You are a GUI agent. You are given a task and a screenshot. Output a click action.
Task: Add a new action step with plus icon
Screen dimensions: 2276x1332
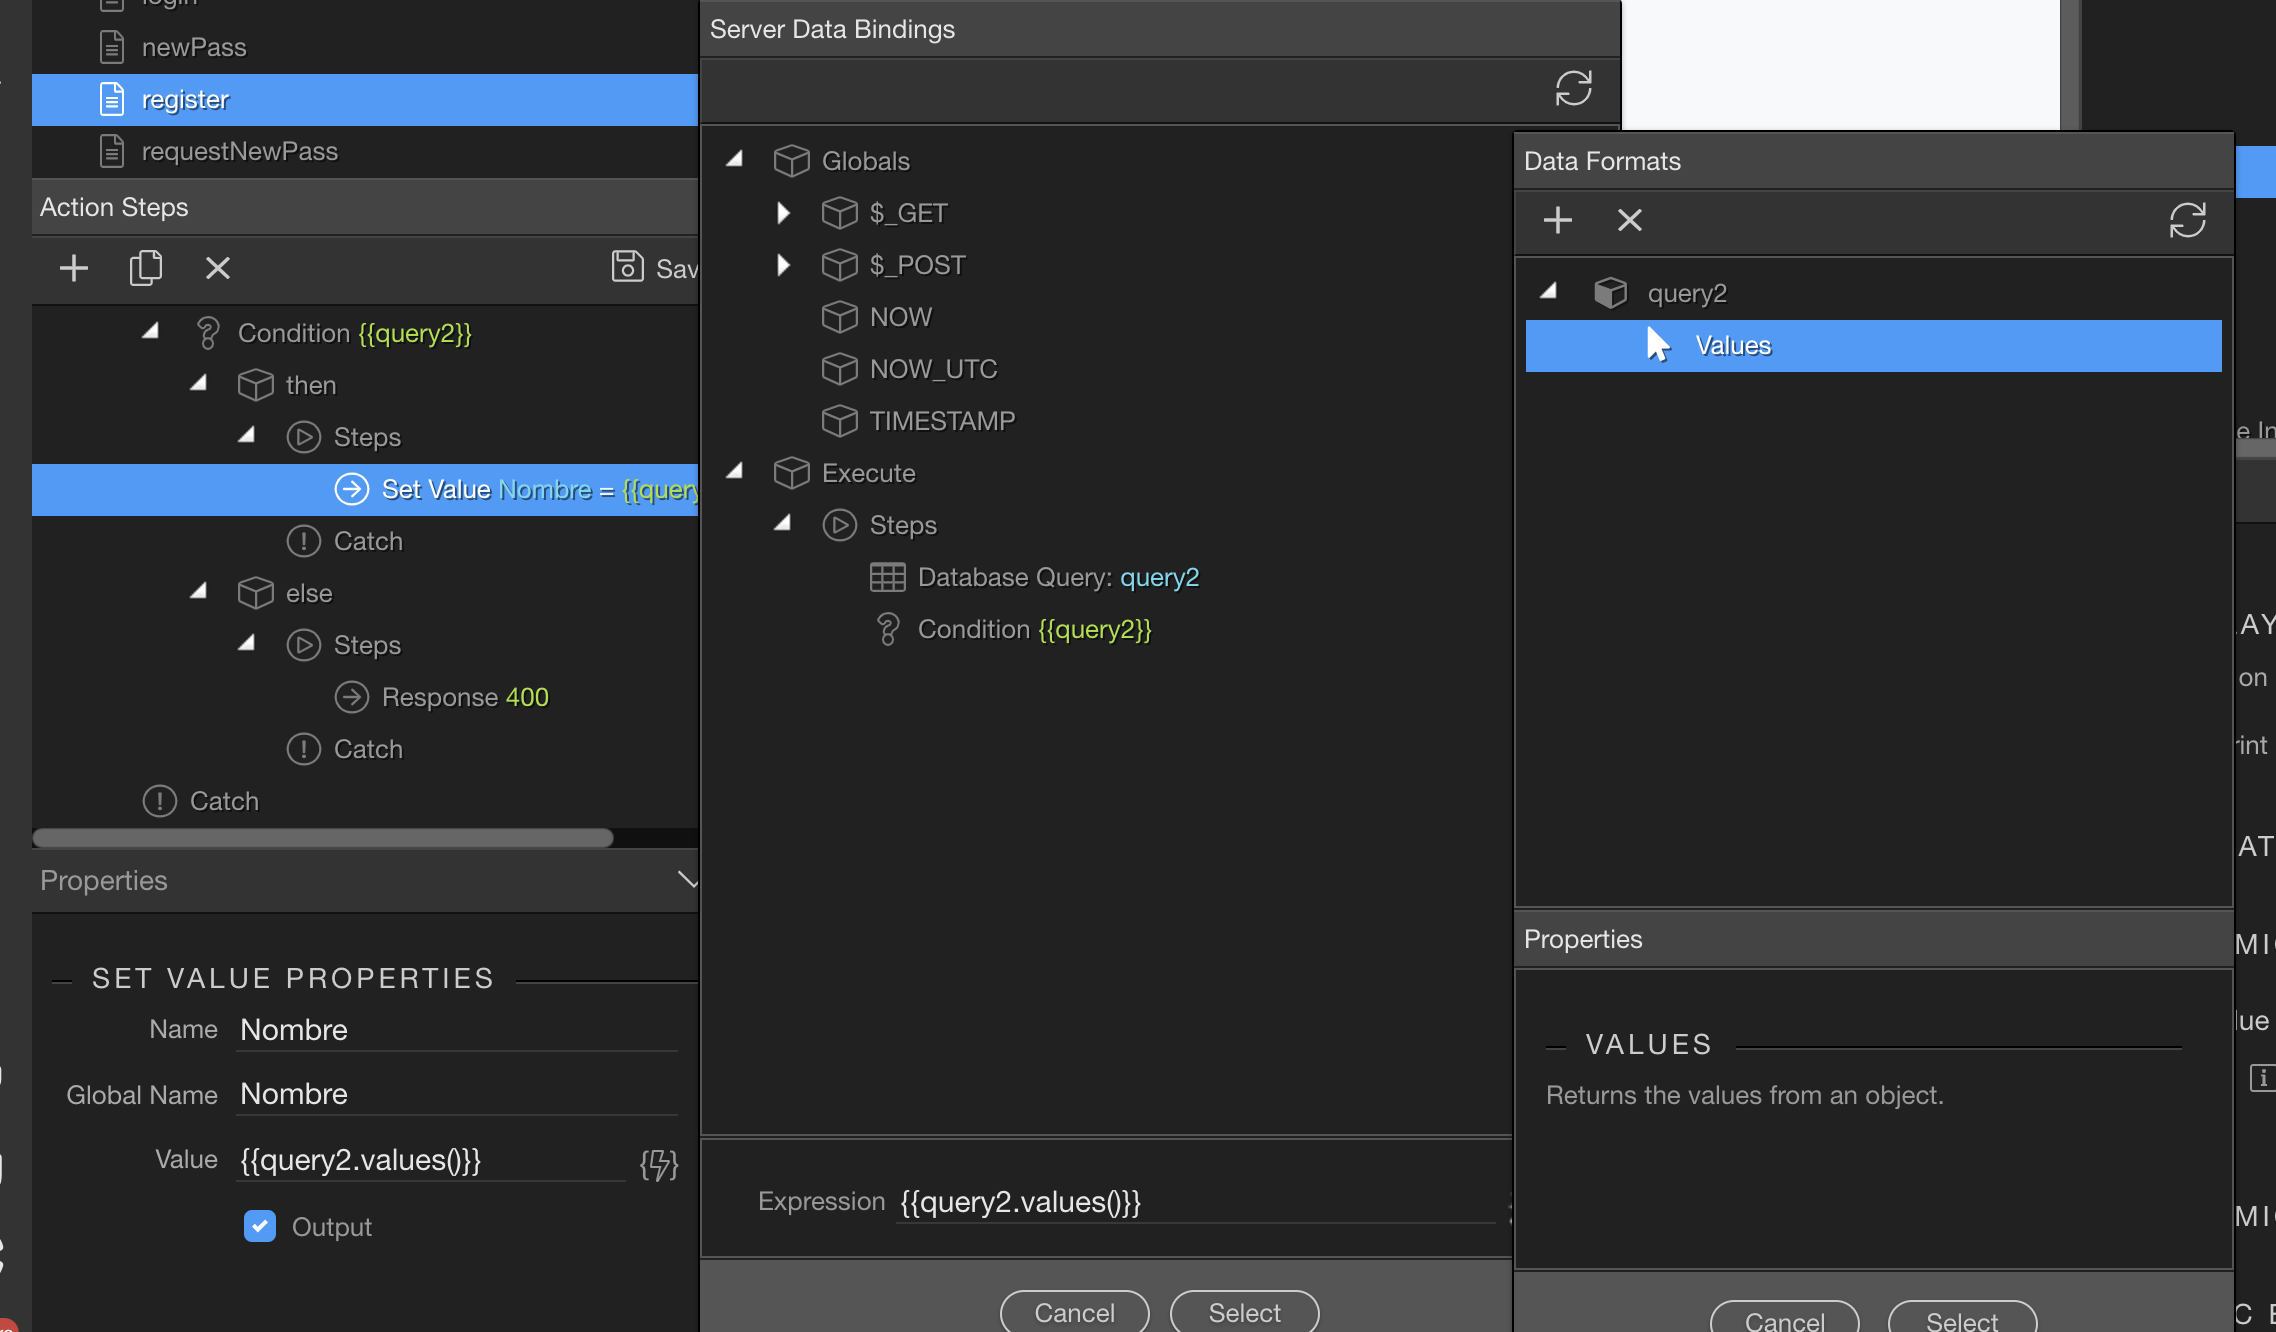[x=74, y=268]
